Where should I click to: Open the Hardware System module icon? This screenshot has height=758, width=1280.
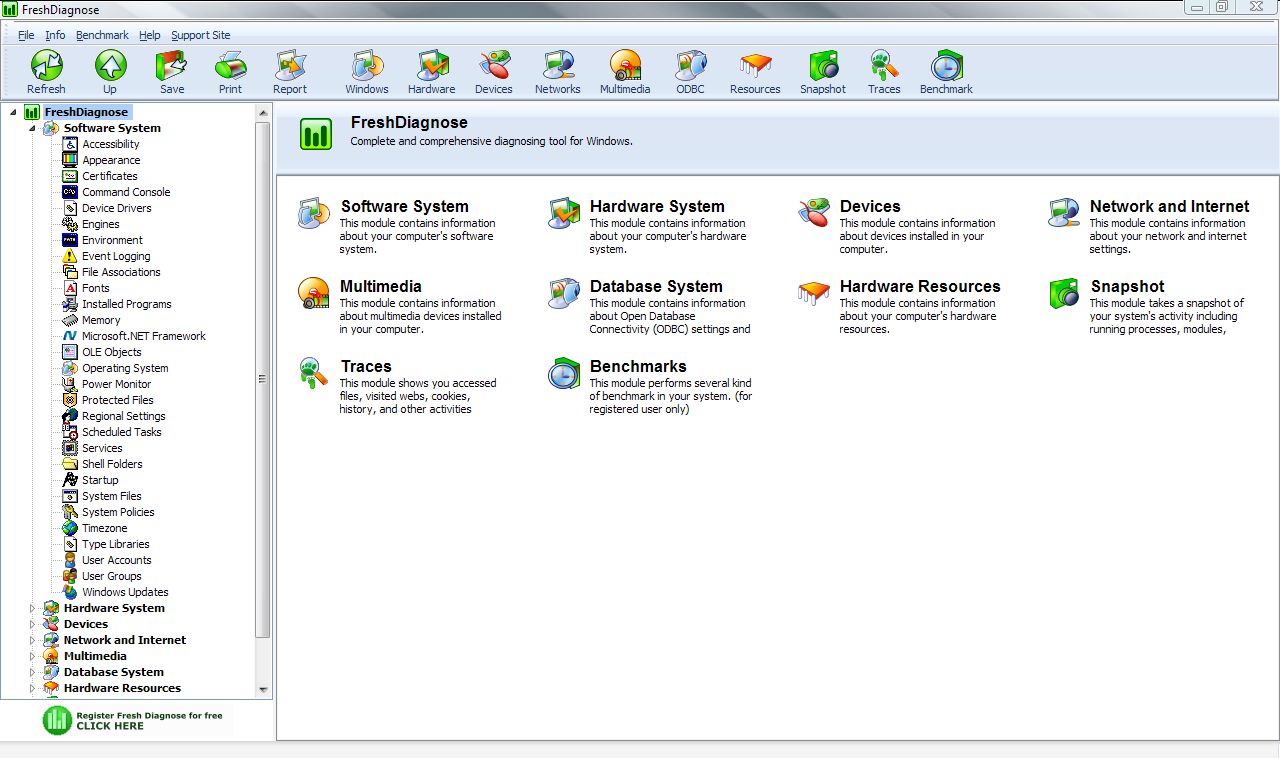point(564,213)
